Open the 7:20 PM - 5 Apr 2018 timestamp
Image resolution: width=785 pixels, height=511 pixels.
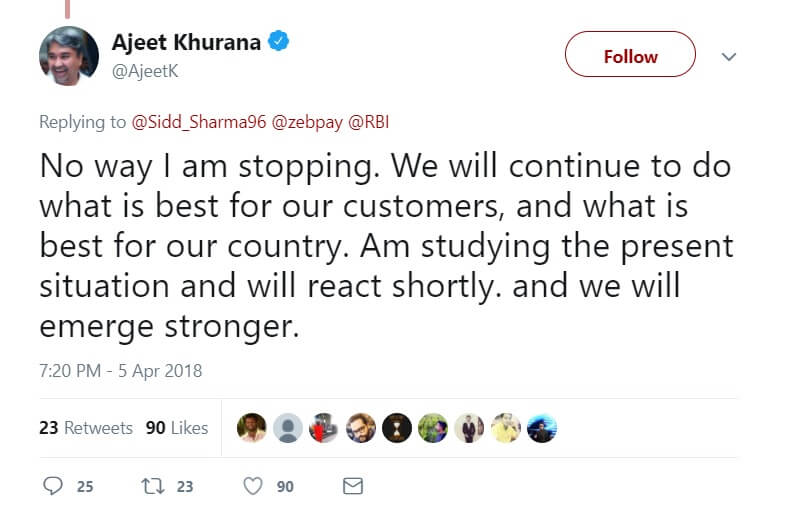pos(120,371)
